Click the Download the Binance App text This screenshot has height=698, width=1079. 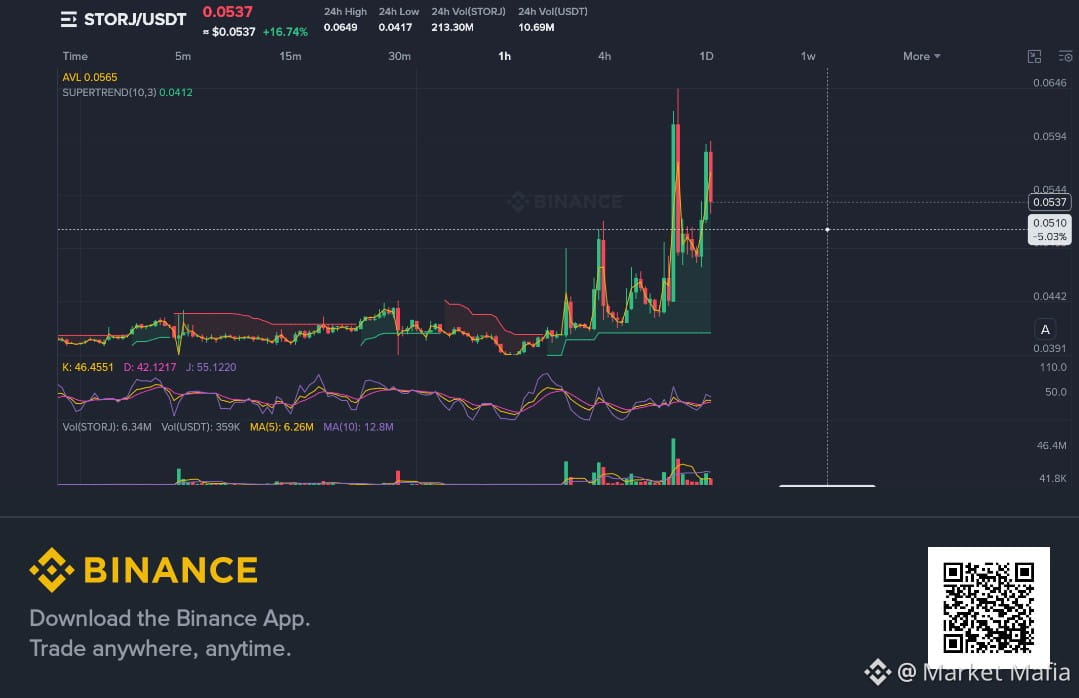[170, 618]
